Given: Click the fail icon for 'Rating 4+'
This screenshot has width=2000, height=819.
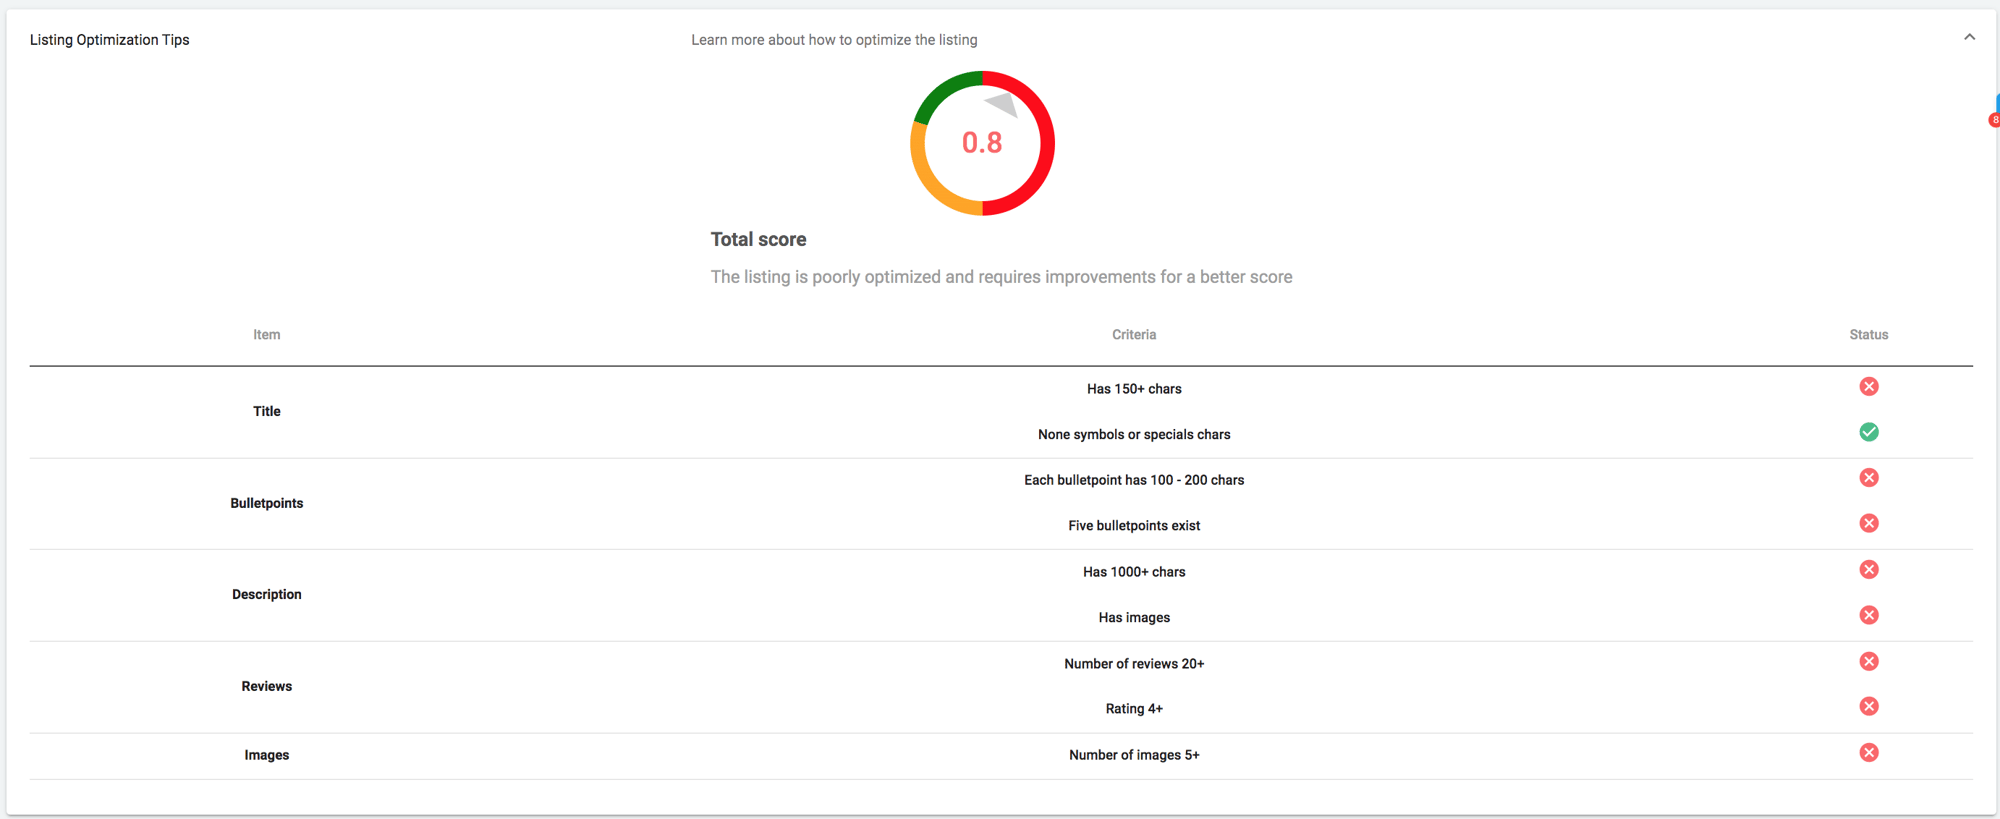Looking at the screenshot, I should click(x=1868, y=707).
